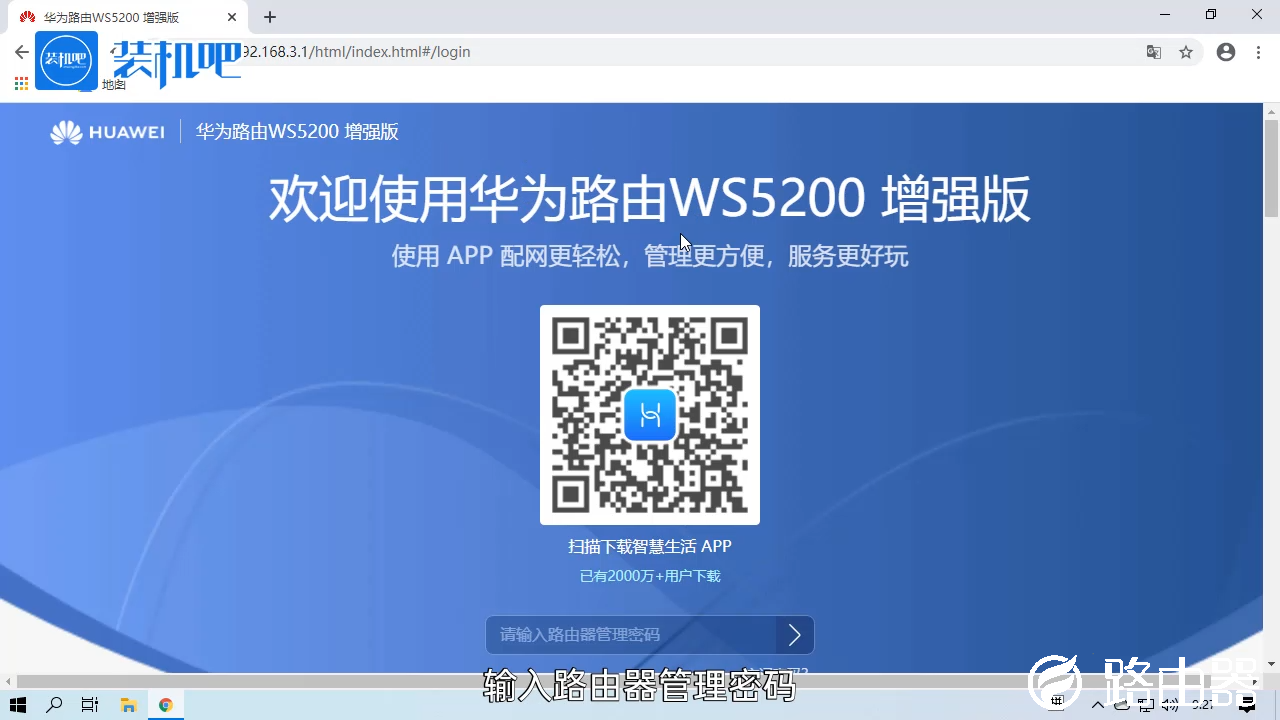The image size is (1280, 720).
Task: Minimize the browser window
Action: (1165, 15)
